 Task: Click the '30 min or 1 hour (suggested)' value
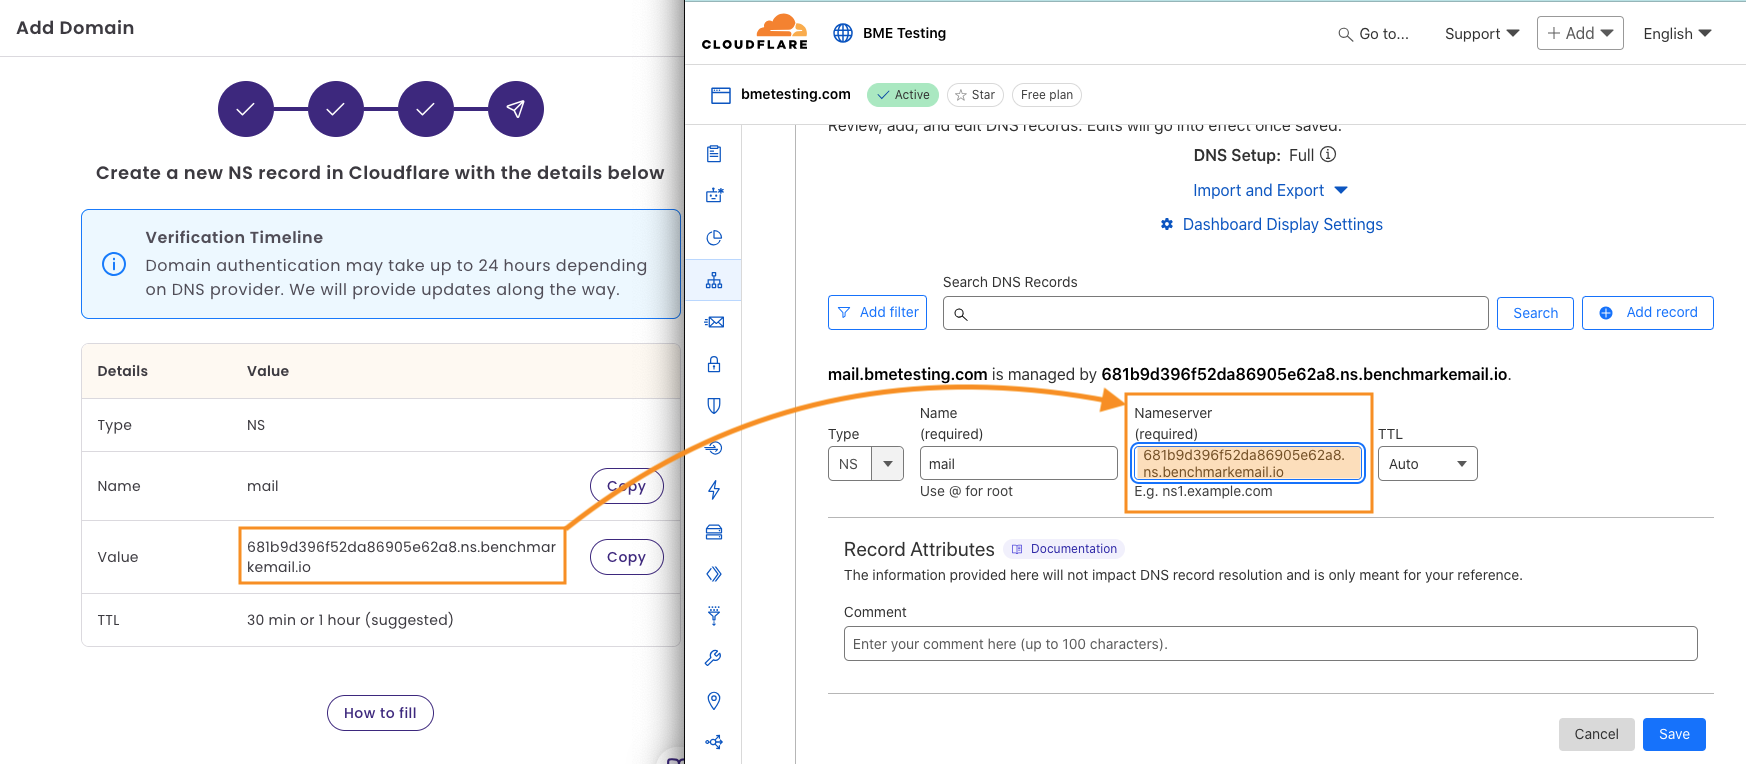[x=350, y=620]
